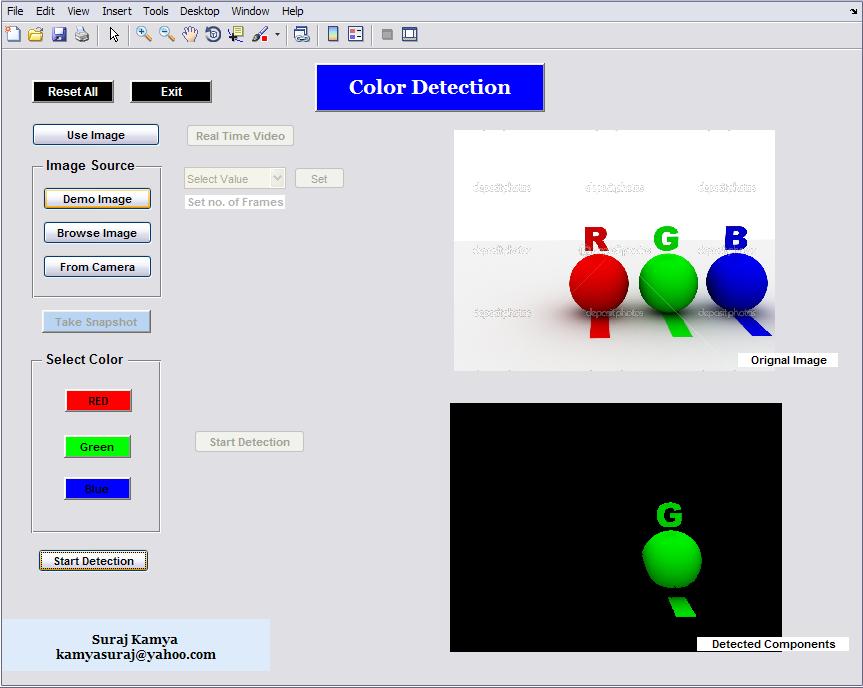Pick the Green color swatch button

tap(97, 446)
